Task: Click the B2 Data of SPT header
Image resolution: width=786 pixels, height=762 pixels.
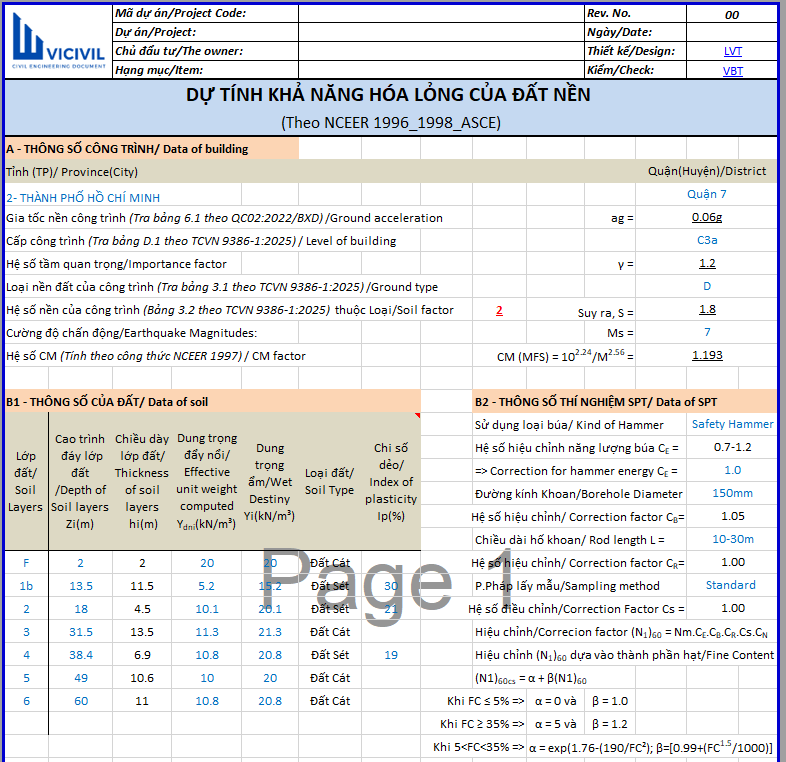Action: [x=625, y=402]
